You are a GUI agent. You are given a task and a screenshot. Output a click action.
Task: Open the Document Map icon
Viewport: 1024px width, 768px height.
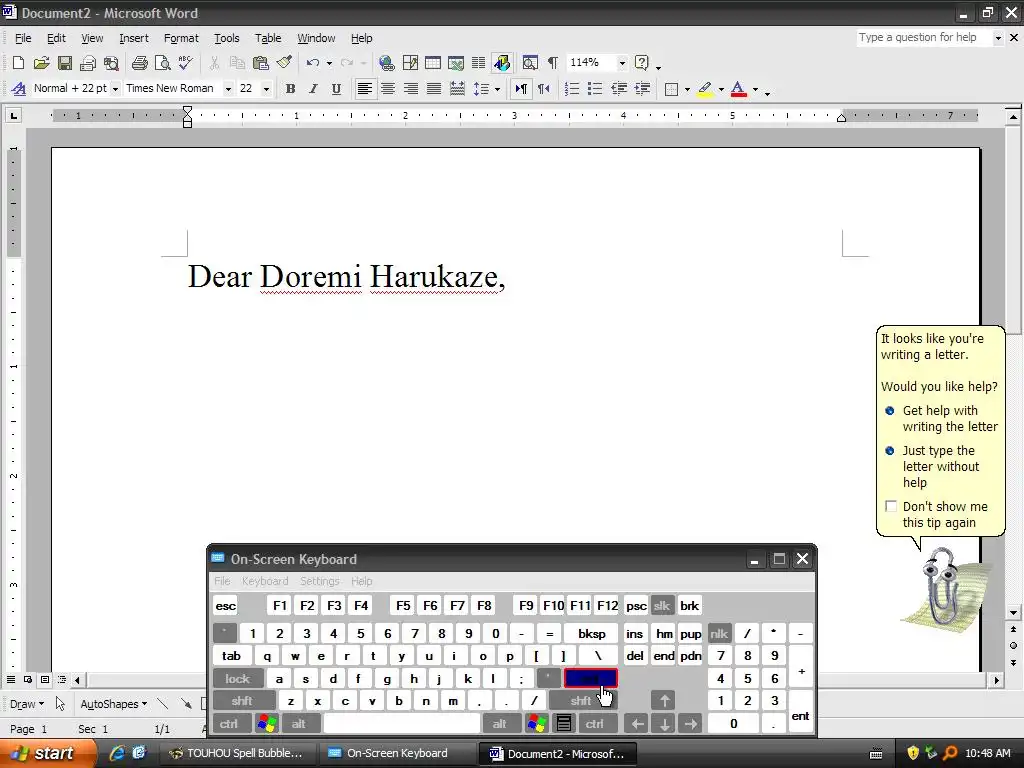pos(530,63)
